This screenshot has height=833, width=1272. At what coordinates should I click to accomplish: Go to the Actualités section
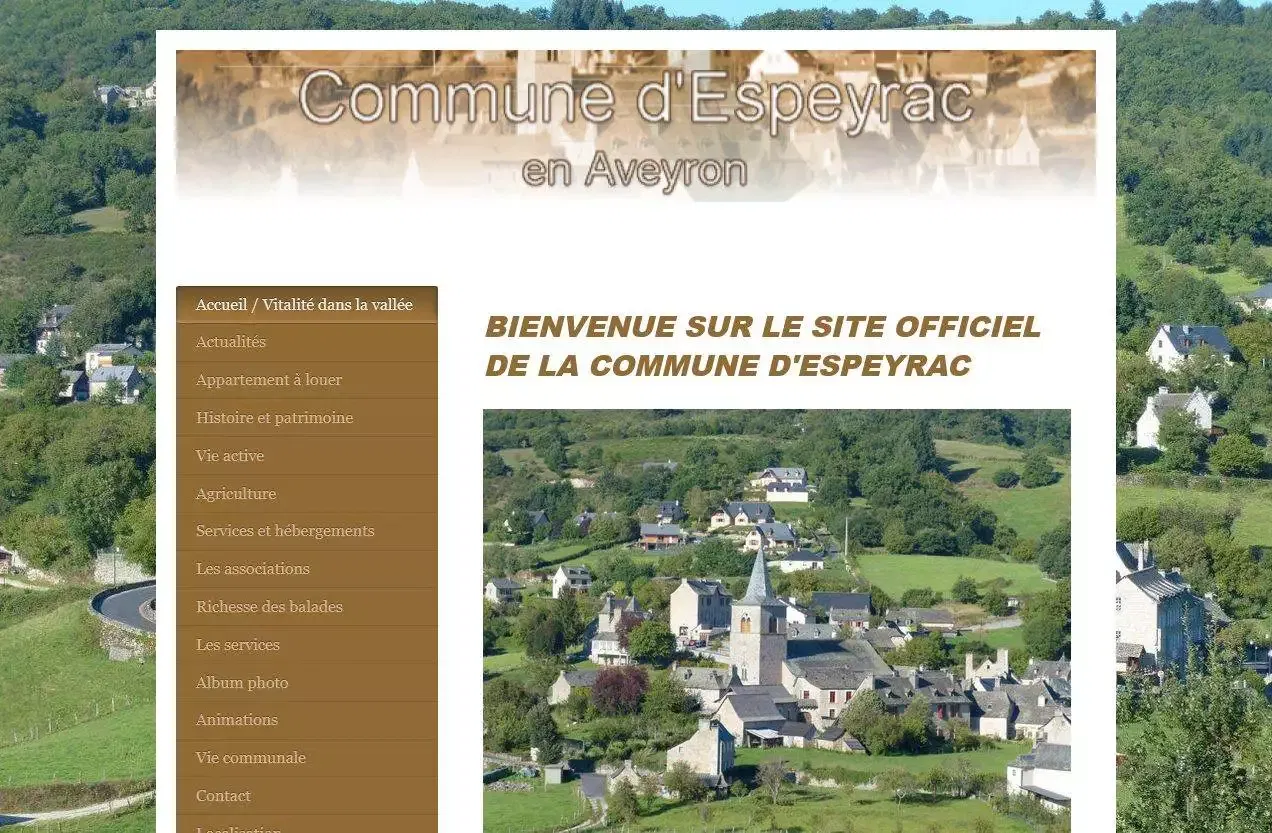tap(231, 342)
